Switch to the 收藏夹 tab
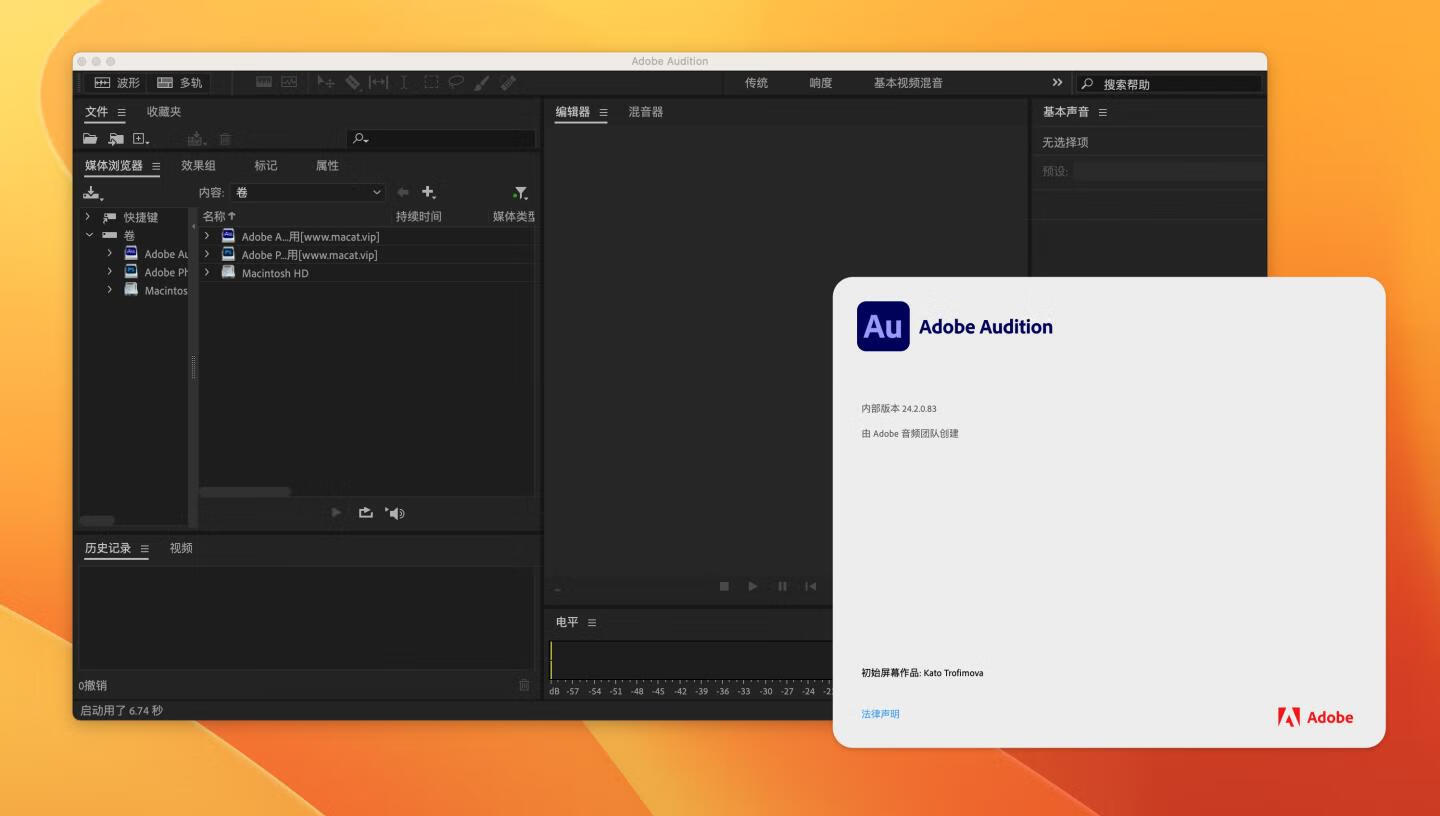The image size is (1440, 816). click(164, 112)
